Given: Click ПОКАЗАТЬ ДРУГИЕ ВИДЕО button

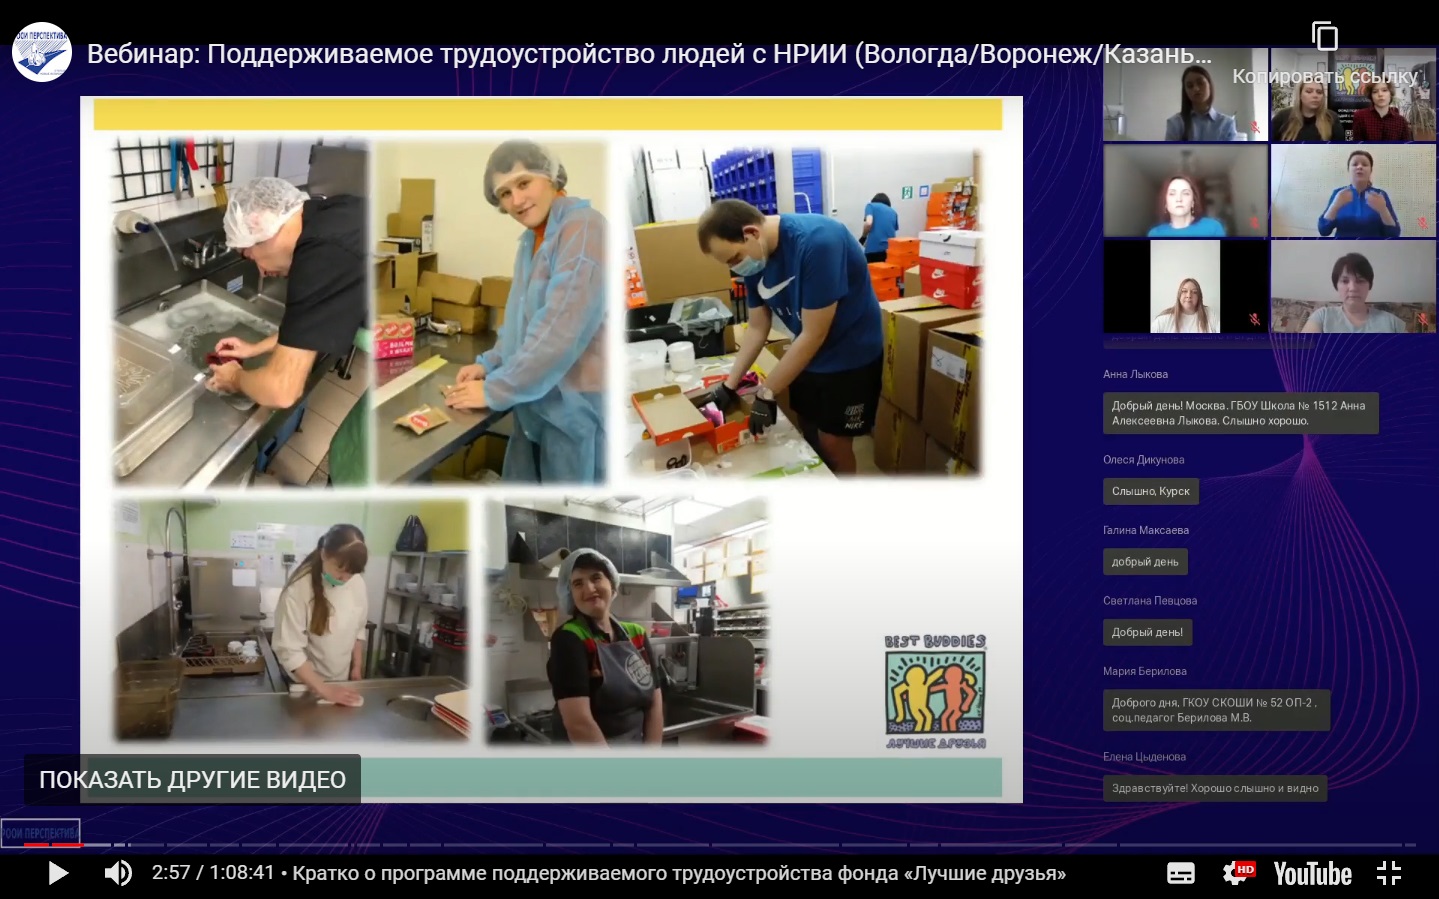Looking at the screenshot, I should (192, 780).
